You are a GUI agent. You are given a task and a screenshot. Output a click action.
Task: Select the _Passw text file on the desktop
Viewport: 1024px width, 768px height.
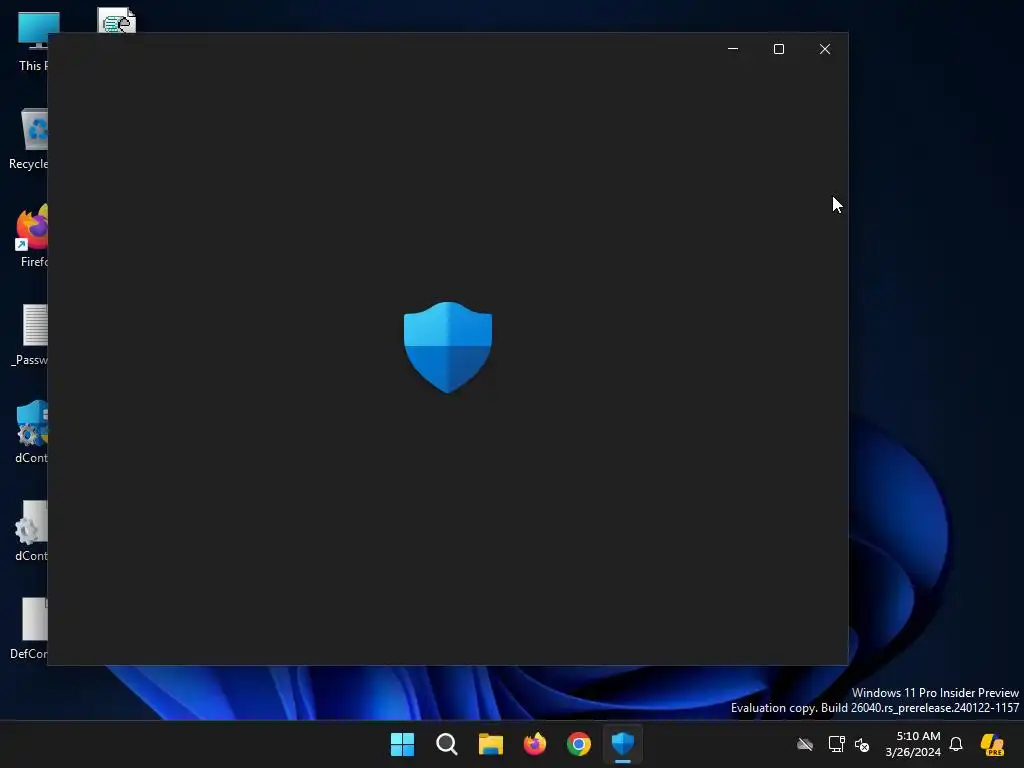(x=30, y=334)
